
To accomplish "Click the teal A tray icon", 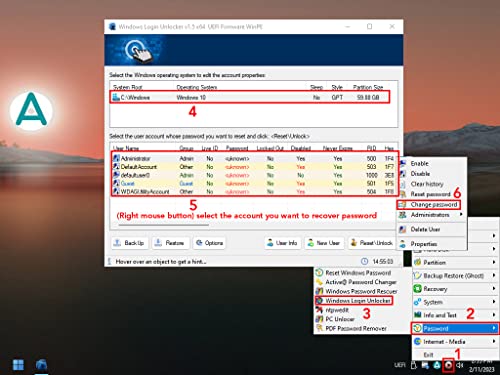I will click(437, 365).
